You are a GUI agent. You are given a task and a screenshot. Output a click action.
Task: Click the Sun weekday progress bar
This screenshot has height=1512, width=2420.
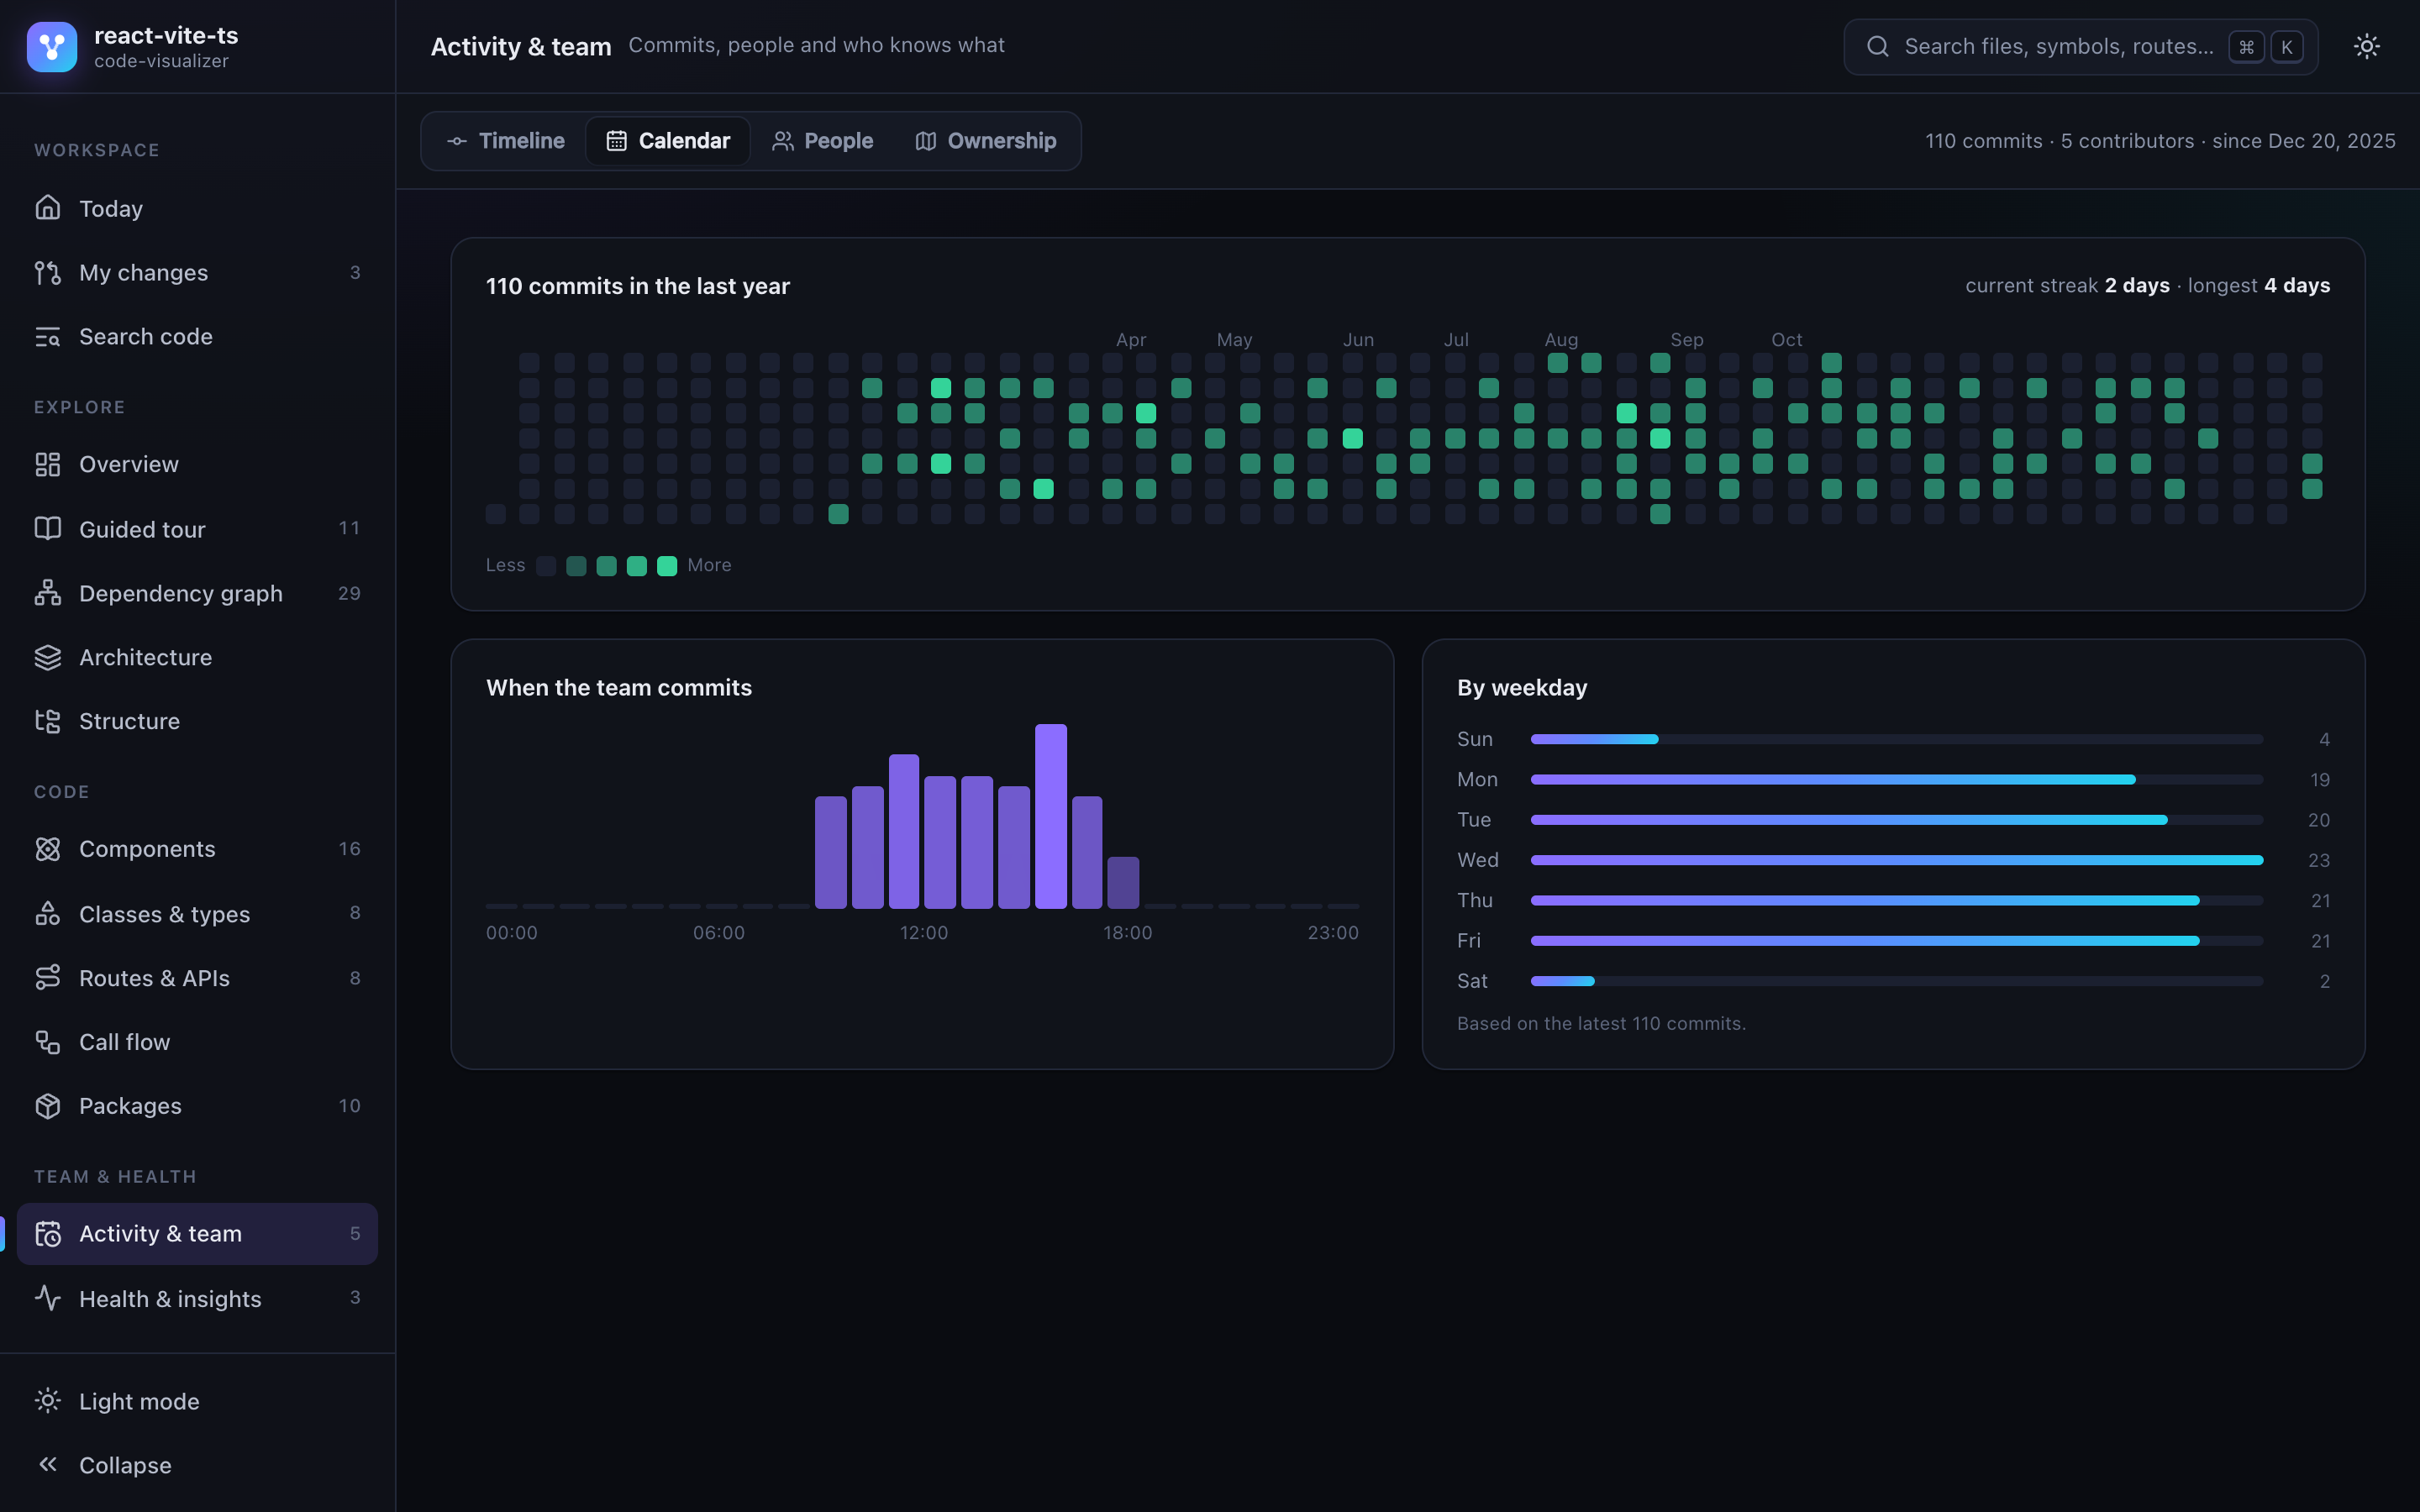[1896, 739]
